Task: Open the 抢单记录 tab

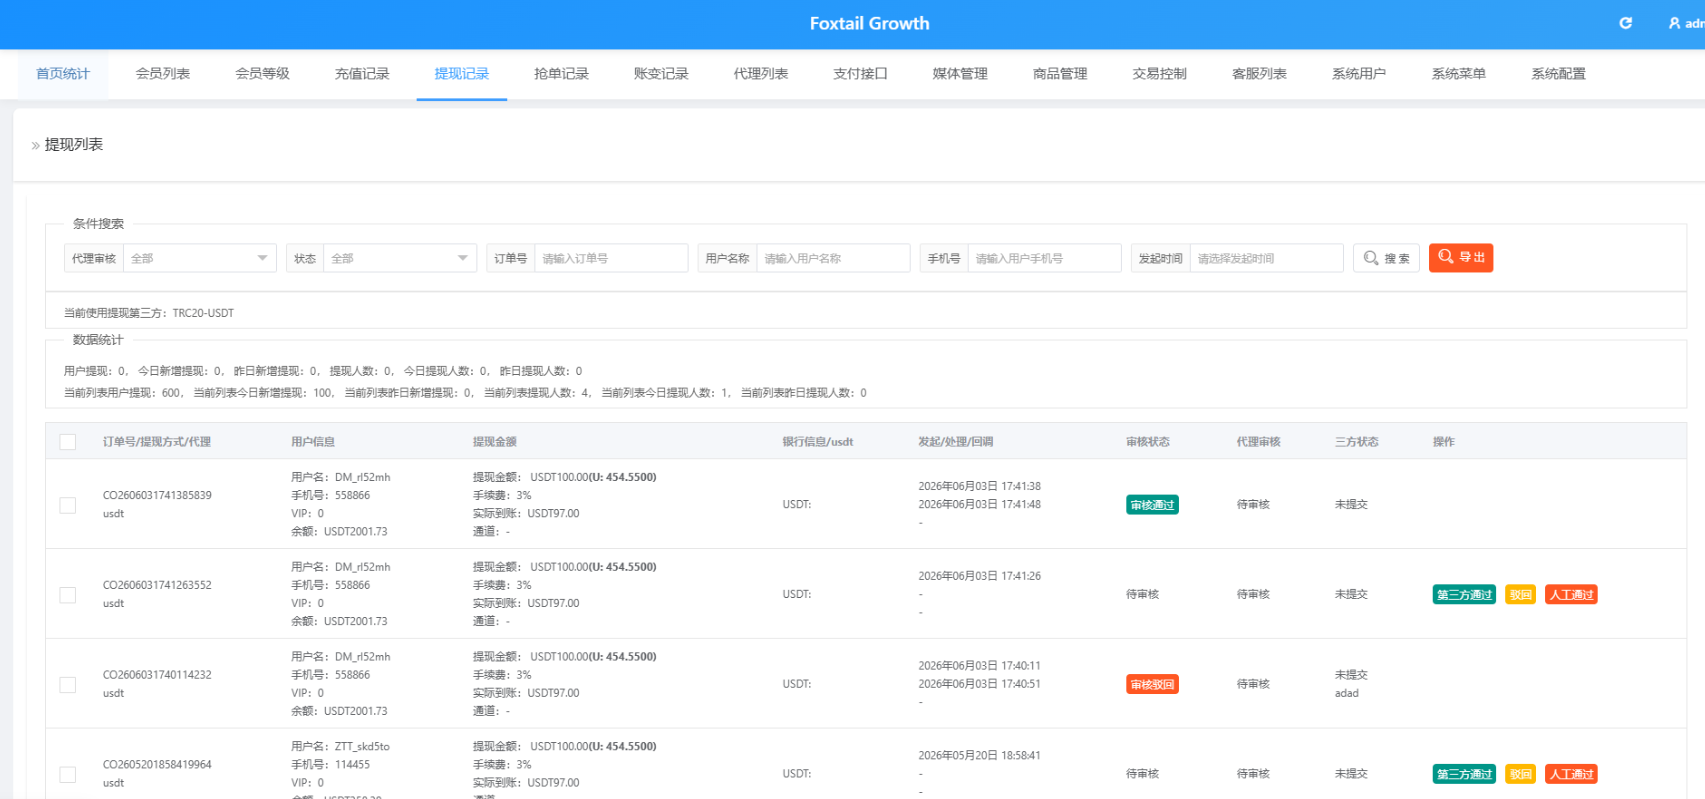Action: (561, 74)
